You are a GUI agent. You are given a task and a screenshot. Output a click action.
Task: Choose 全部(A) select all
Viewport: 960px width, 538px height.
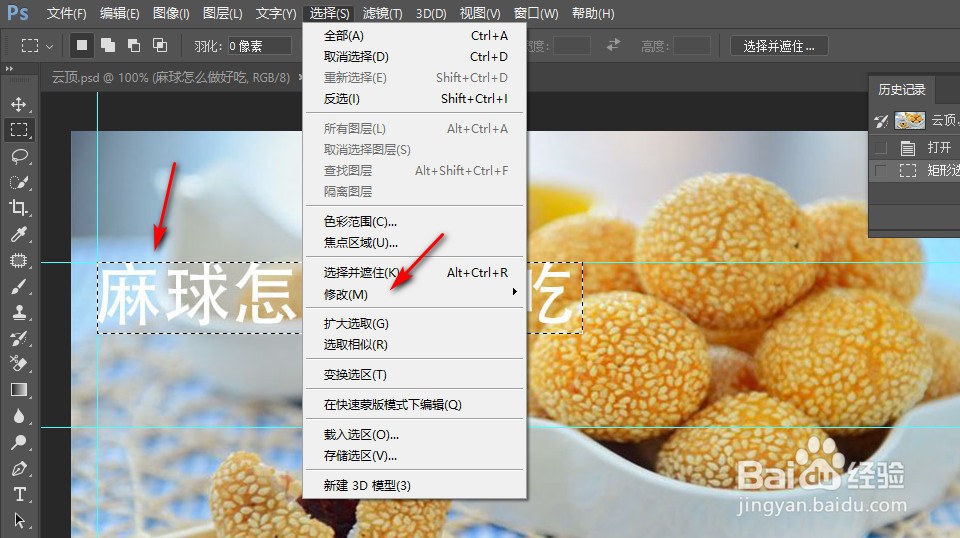tap(415, 35)
